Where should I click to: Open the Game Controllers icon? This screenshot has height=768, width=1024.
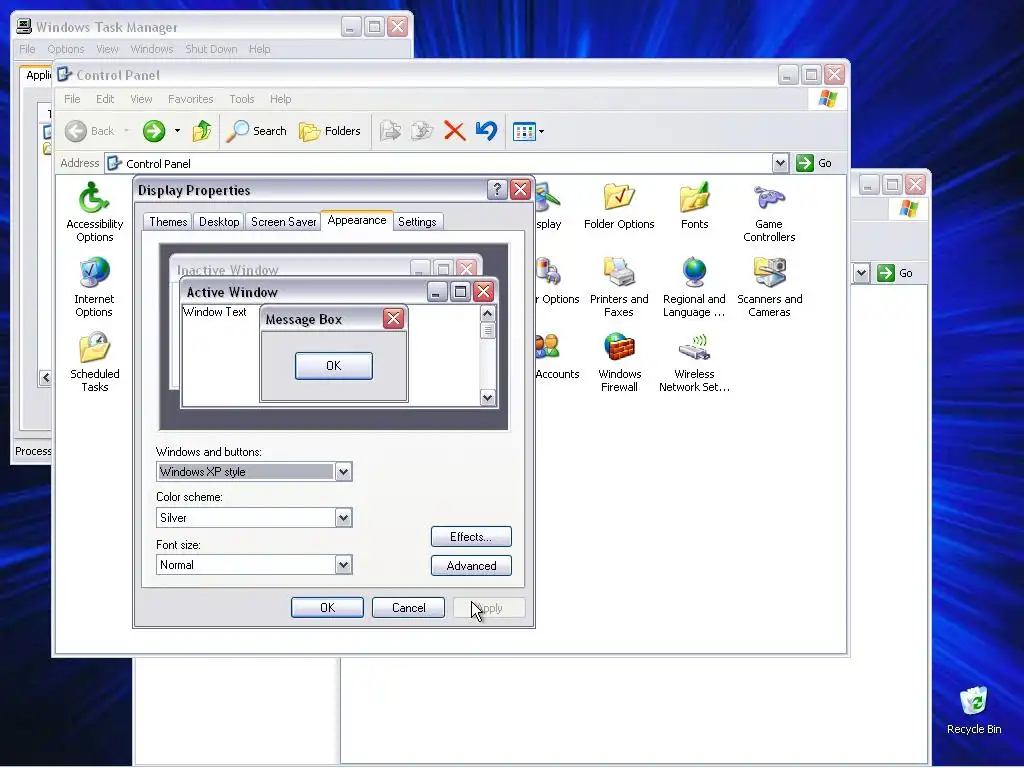tap(769, 212)
